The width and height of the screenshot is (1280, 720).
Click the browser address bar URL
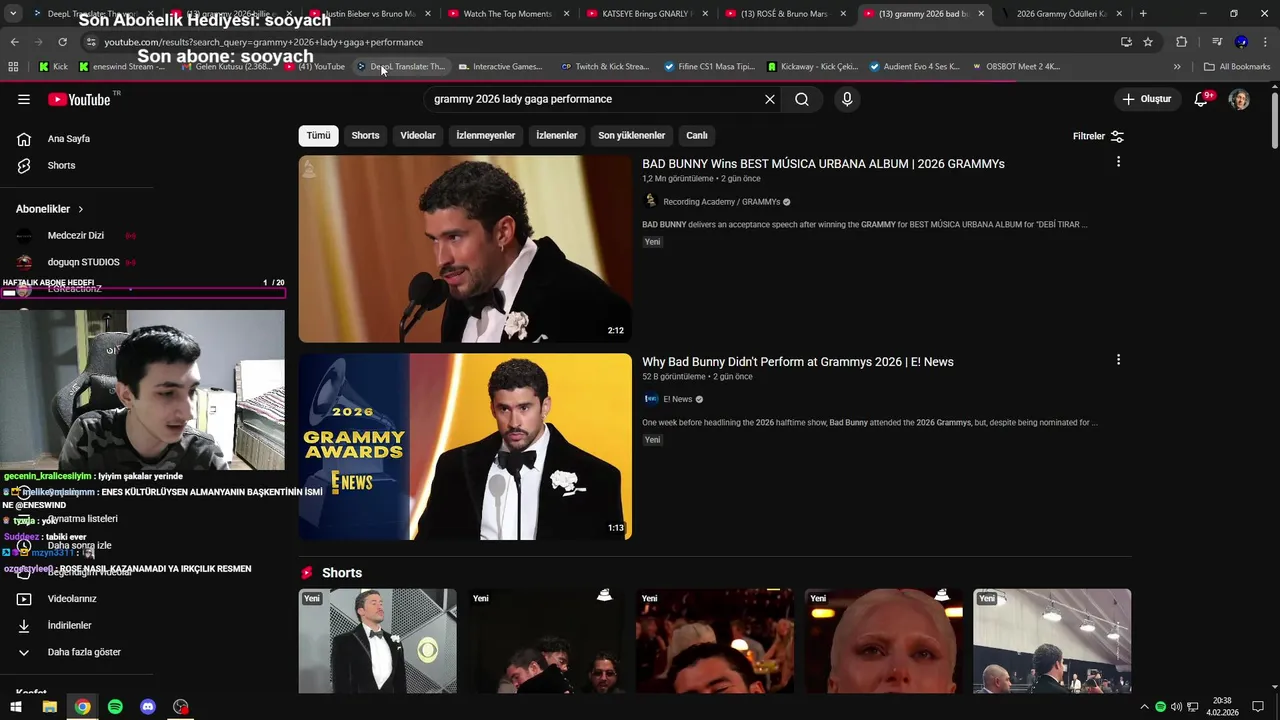coord(264,42)
